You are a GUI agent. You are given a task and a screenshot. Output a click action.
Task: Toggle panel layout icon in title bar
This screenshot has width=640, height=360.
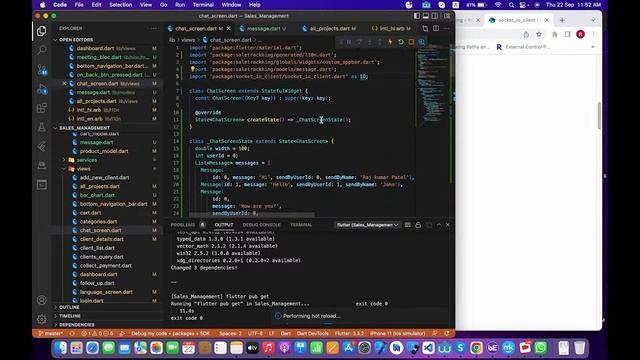(426, 16)
